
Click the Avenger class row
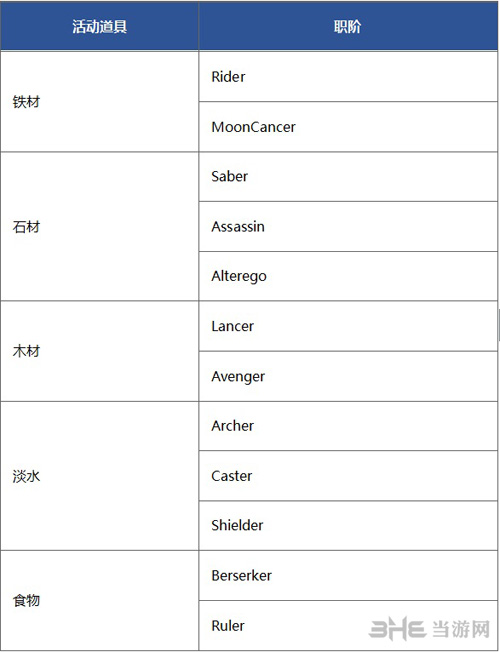[348, 376]
